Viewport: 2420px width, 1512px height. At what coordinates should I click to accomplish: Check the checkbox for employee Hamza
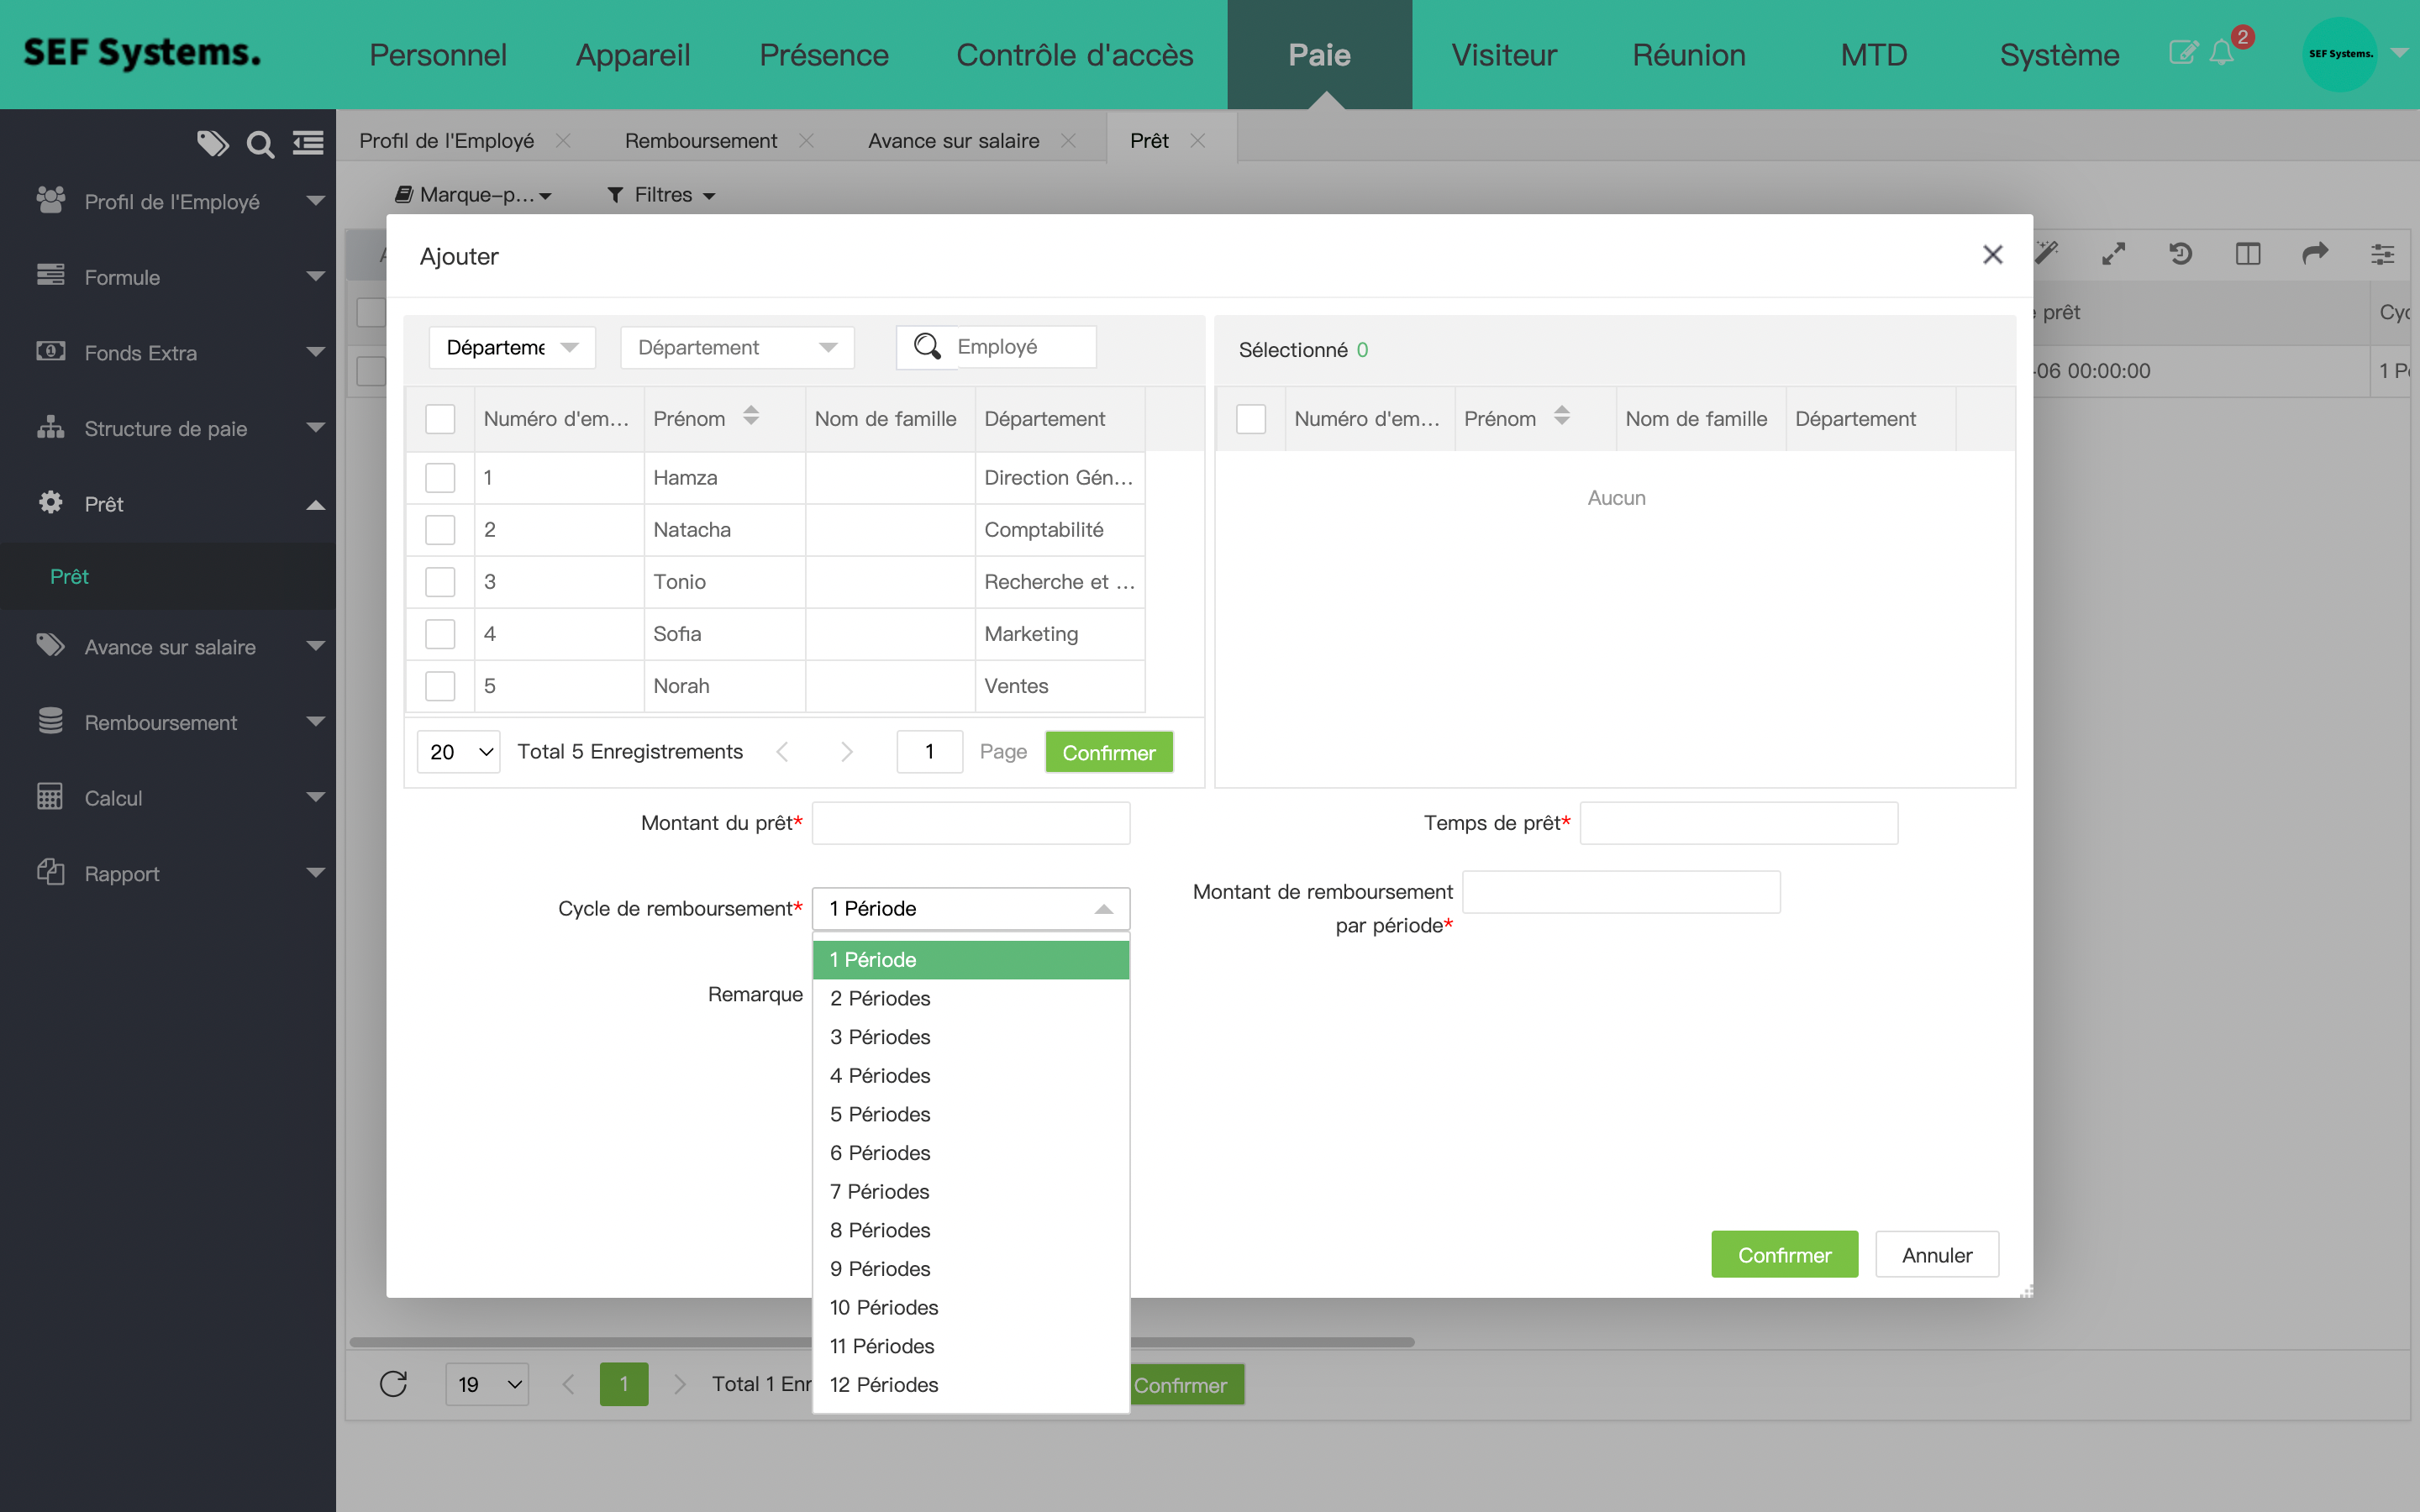click(440, 478)
